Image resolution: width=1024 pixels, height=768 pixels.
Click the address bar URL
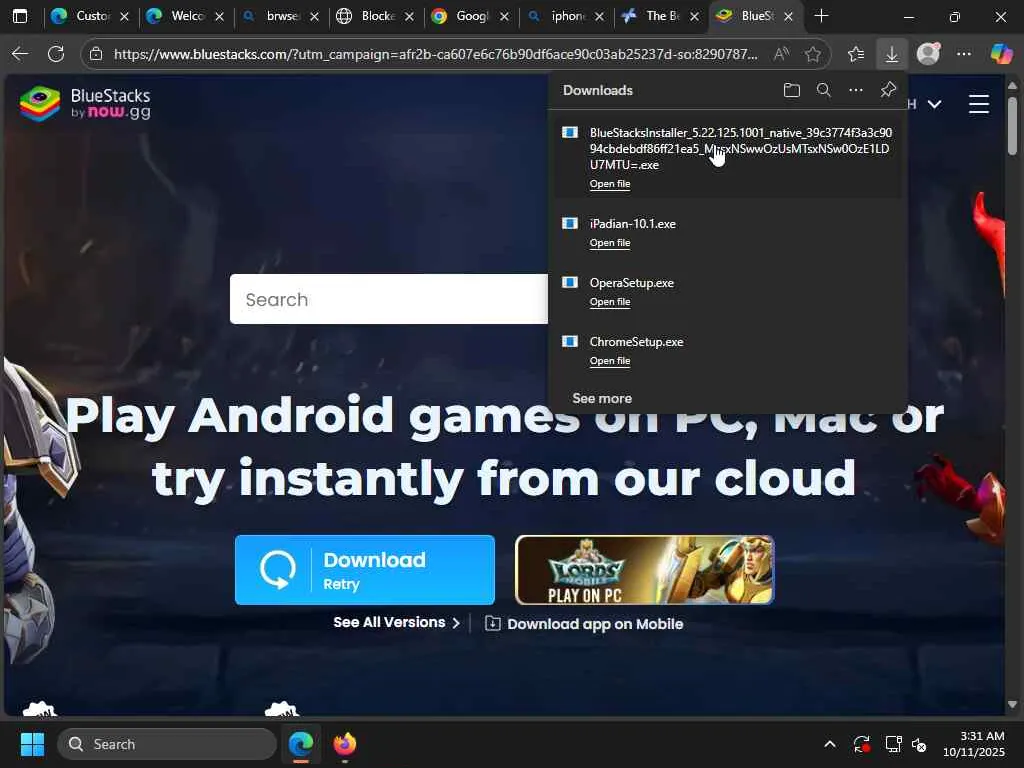[436, 54]
